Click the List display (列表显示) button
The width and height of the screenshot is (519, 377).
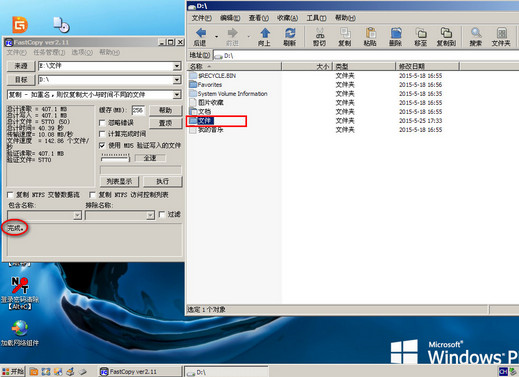tap(119, 181)
